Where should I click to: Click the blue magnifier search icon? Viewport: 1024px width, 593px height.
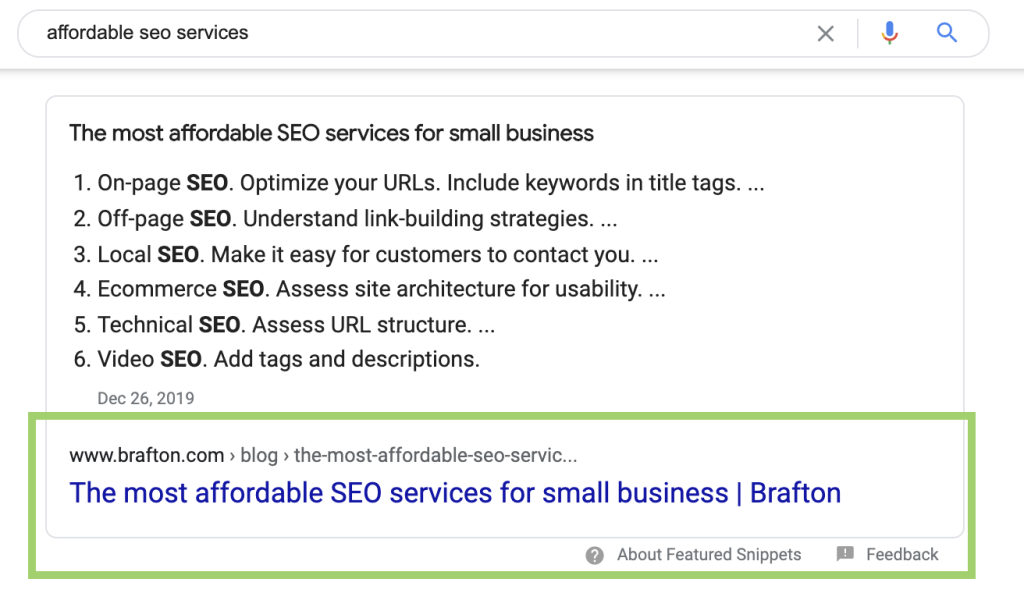tap(947, 33)
